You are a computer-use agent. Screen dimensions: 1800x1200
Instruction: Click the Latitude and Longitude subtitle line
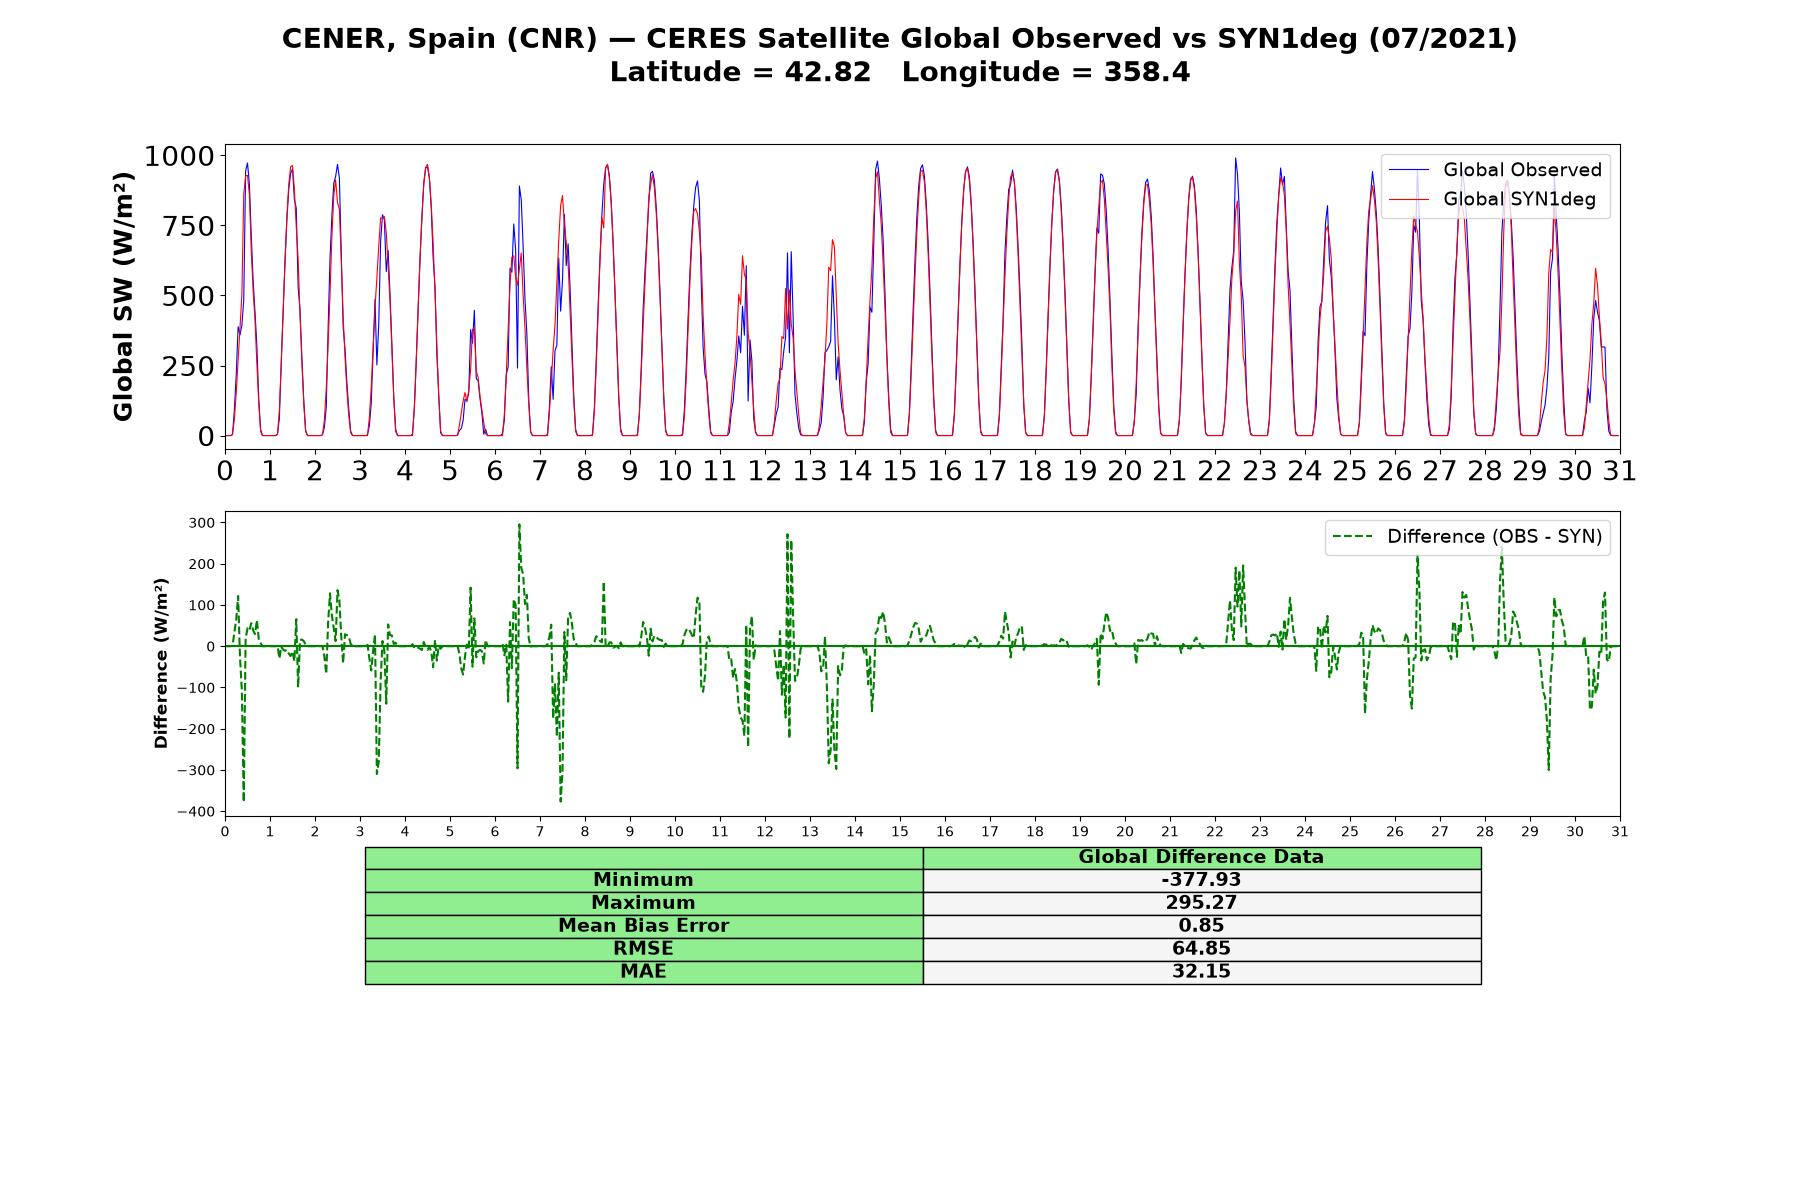tap(900, 72)
